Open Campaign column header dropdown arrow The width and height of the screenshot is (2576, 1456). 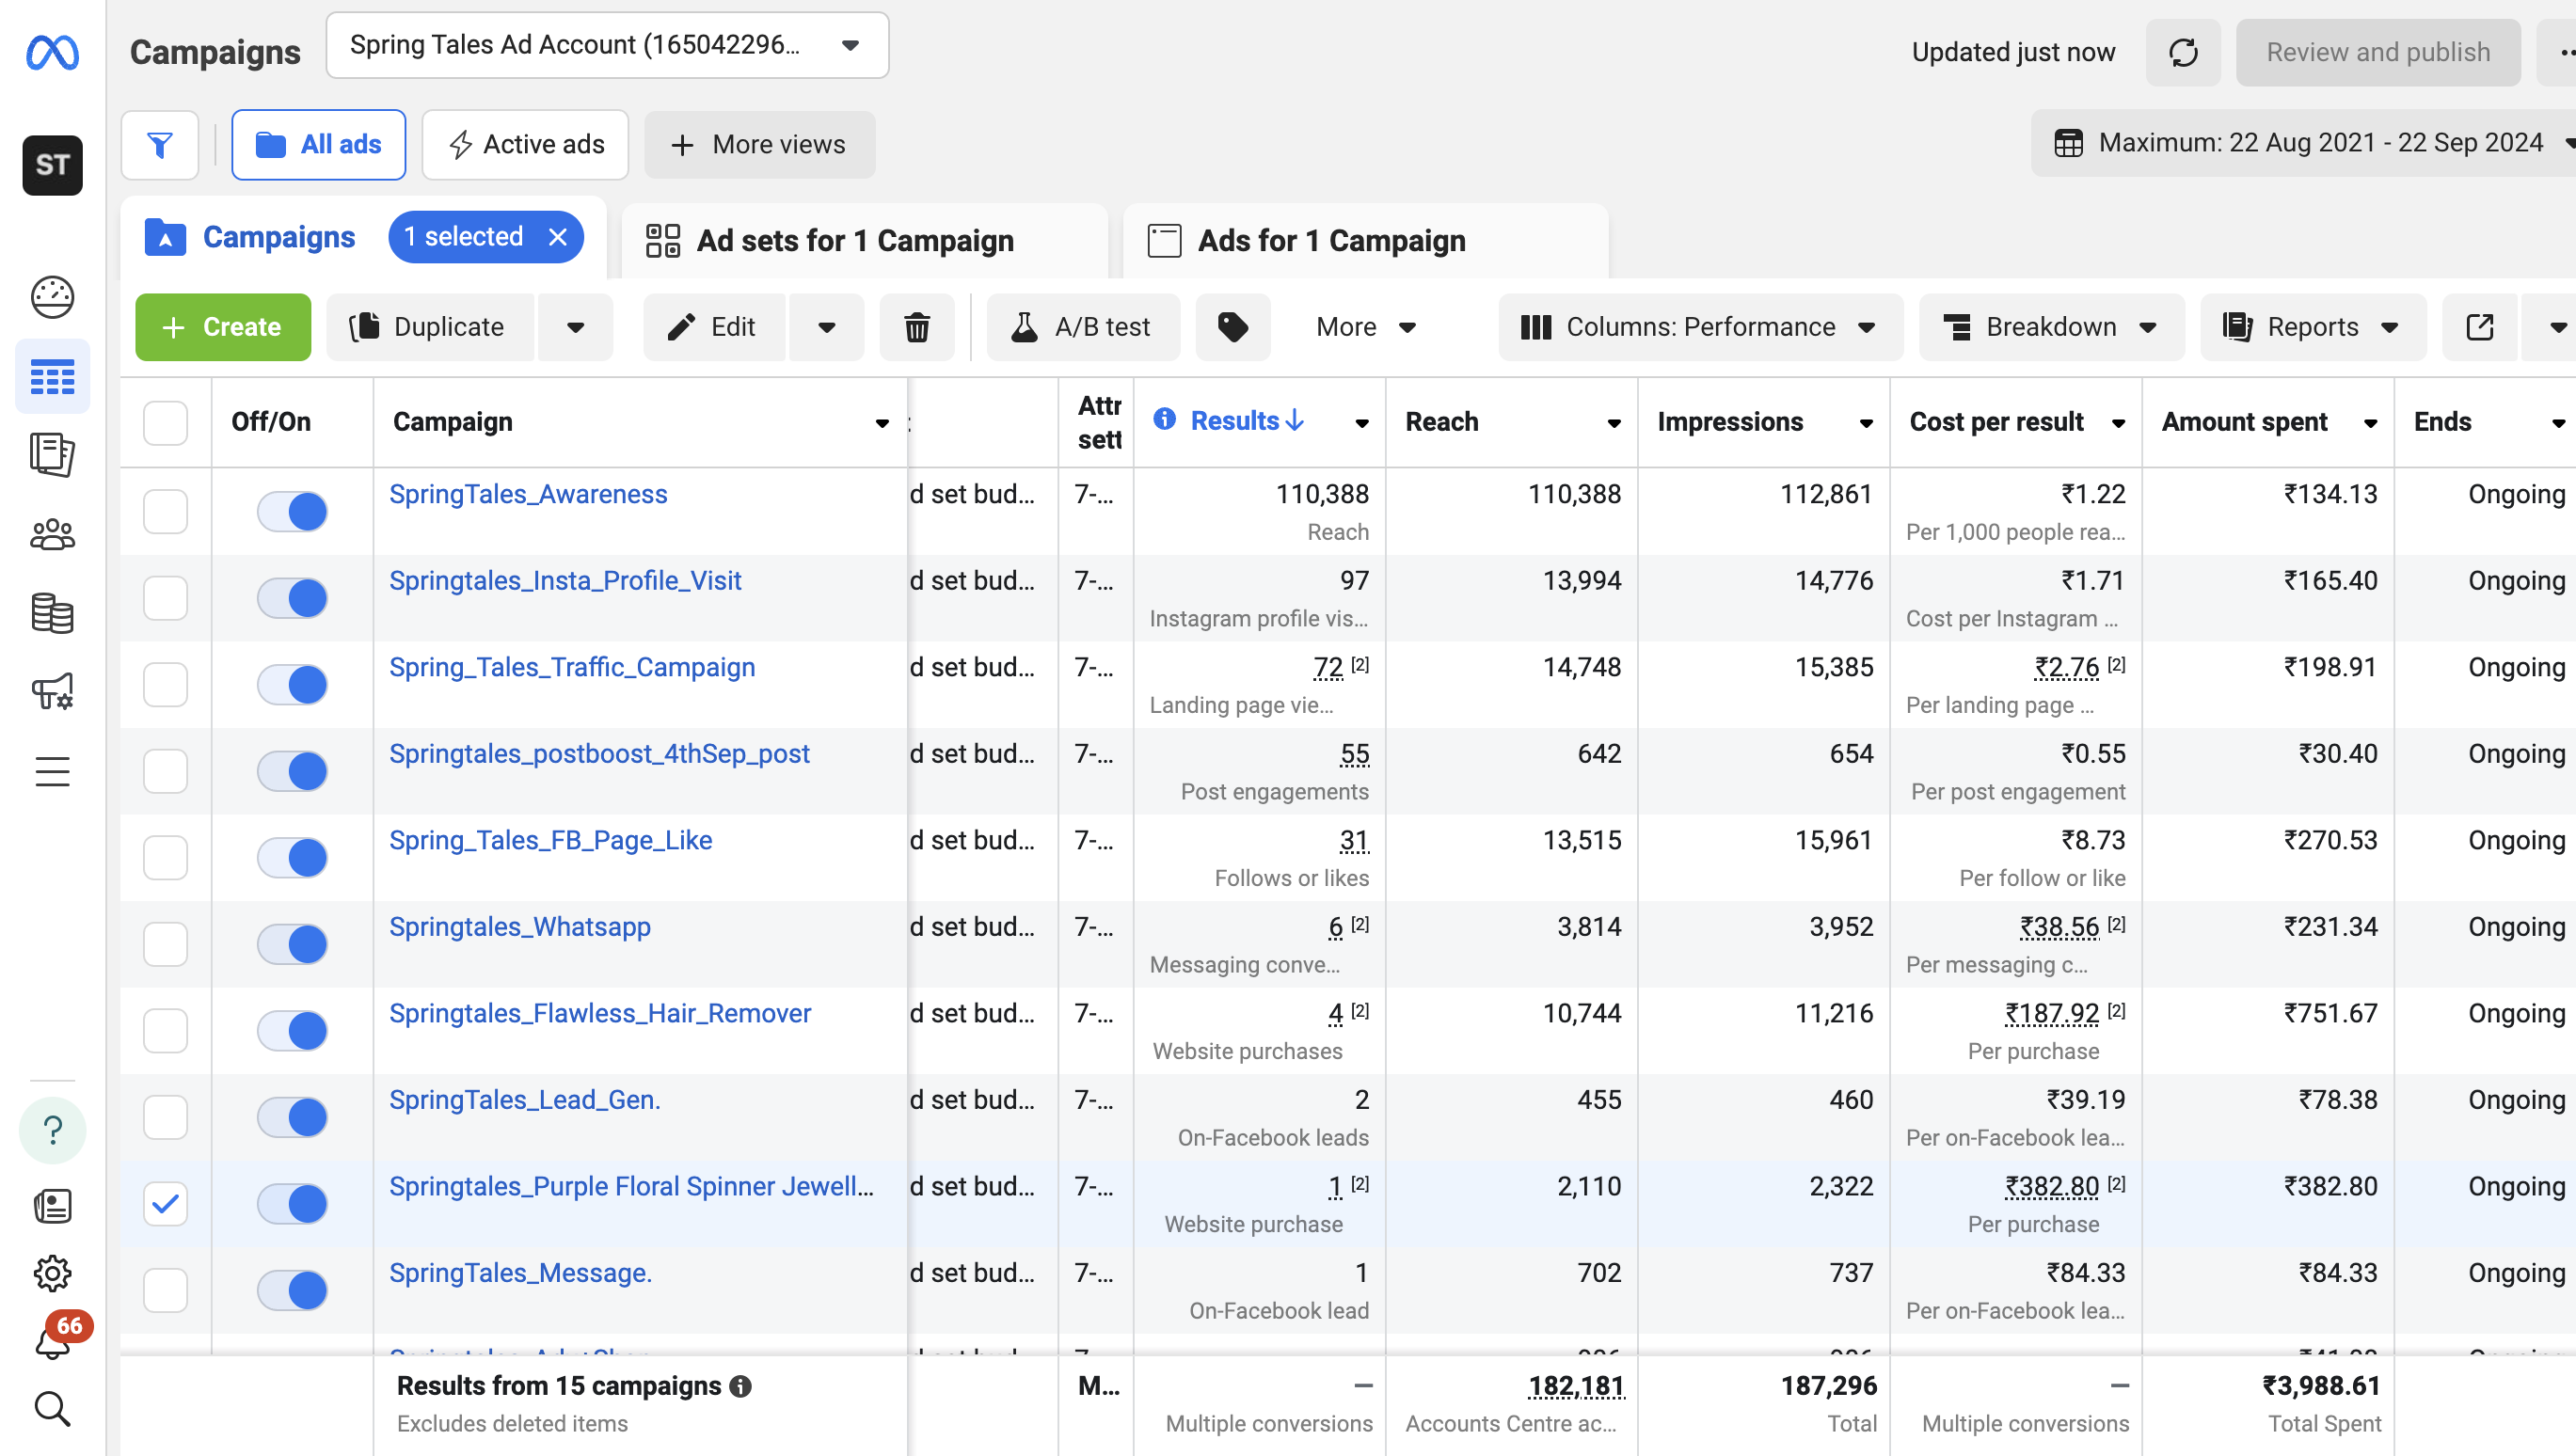pos(882,423)
